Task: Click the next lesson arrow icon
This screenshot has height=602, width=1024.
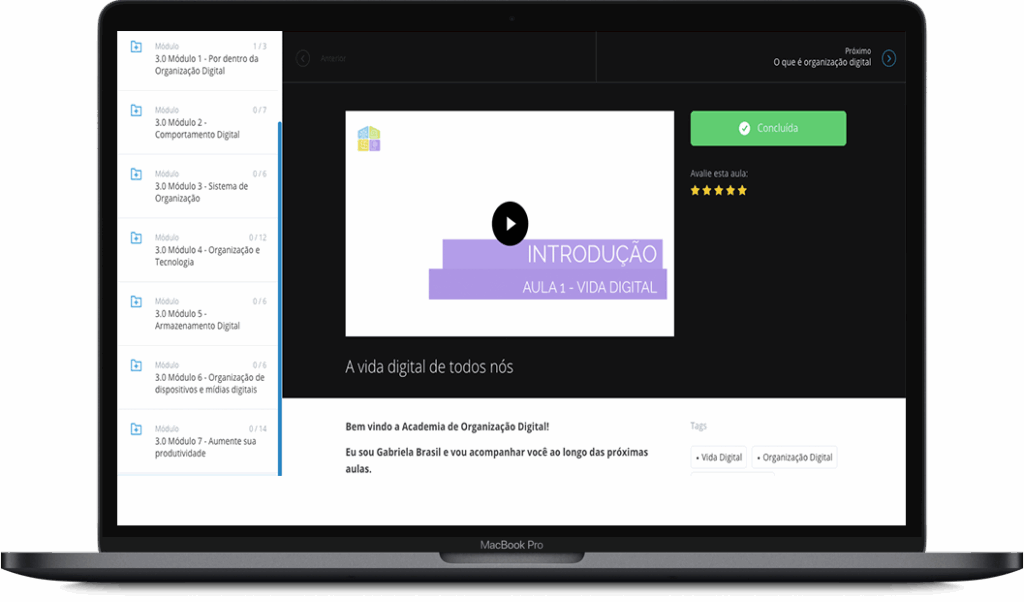Action: pyautogui.click(x=889, y=58)
